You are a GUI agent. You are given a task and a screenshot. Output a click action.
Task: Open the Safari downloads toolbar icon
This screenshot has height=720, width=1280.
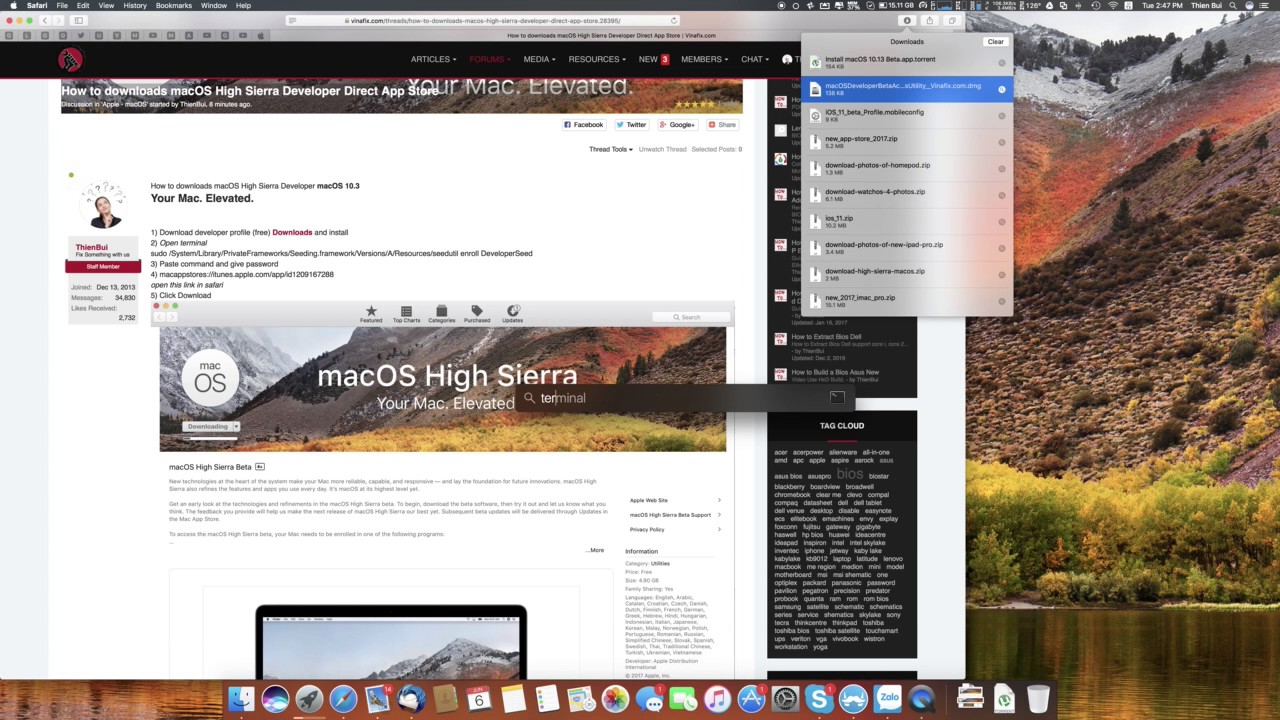[x=907, y=20]
